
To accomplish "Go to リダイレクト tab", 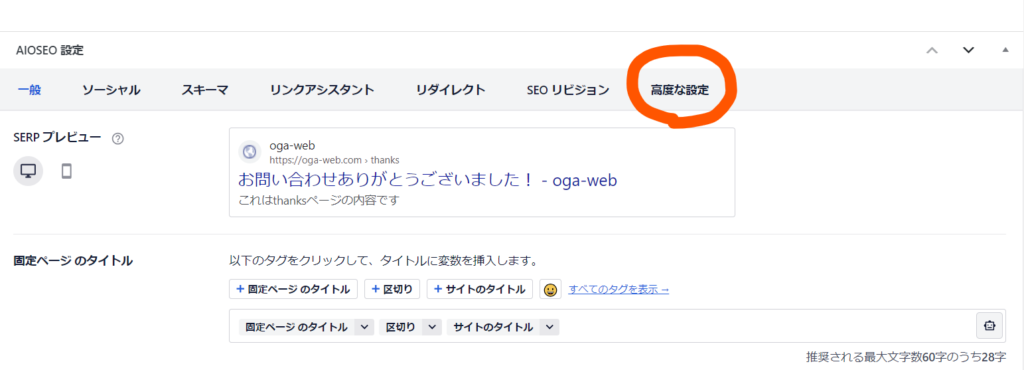I will [451, 90].
